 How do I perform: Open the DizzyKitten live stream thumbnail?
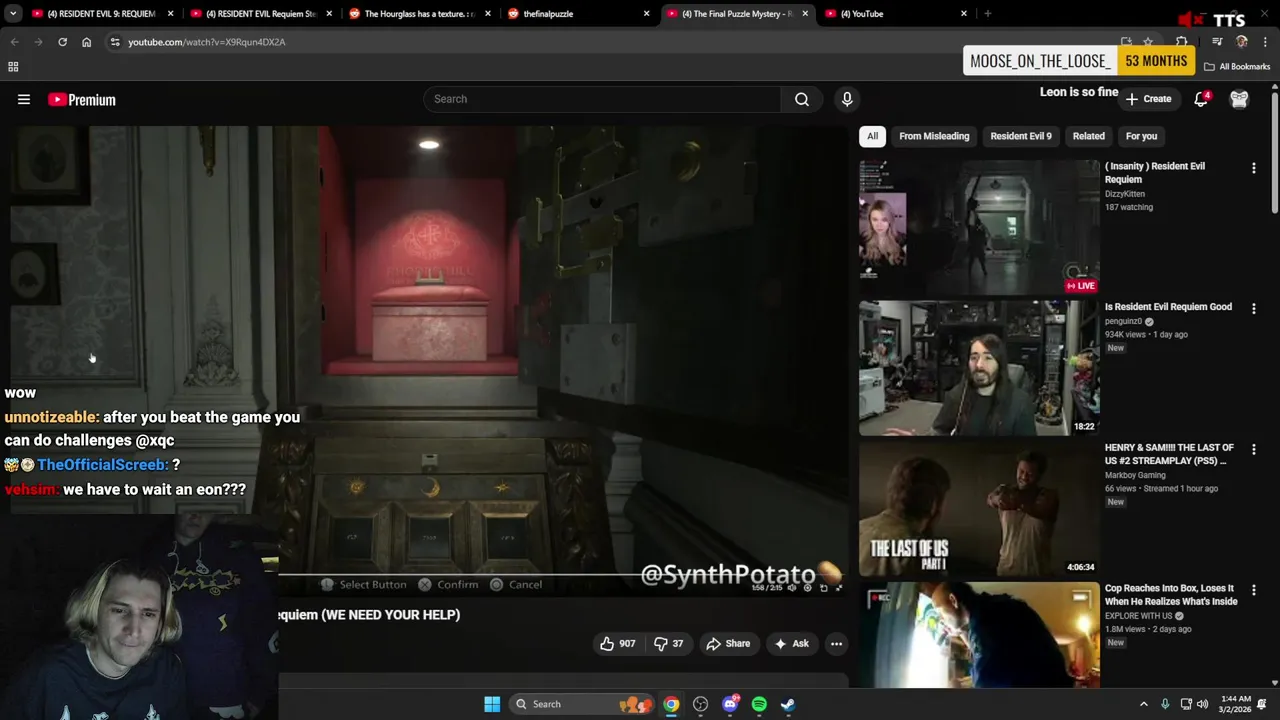point(979,227)
